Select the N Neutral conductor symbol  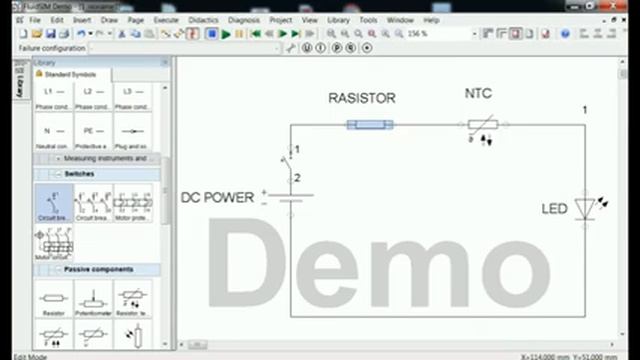coord(53,132)
